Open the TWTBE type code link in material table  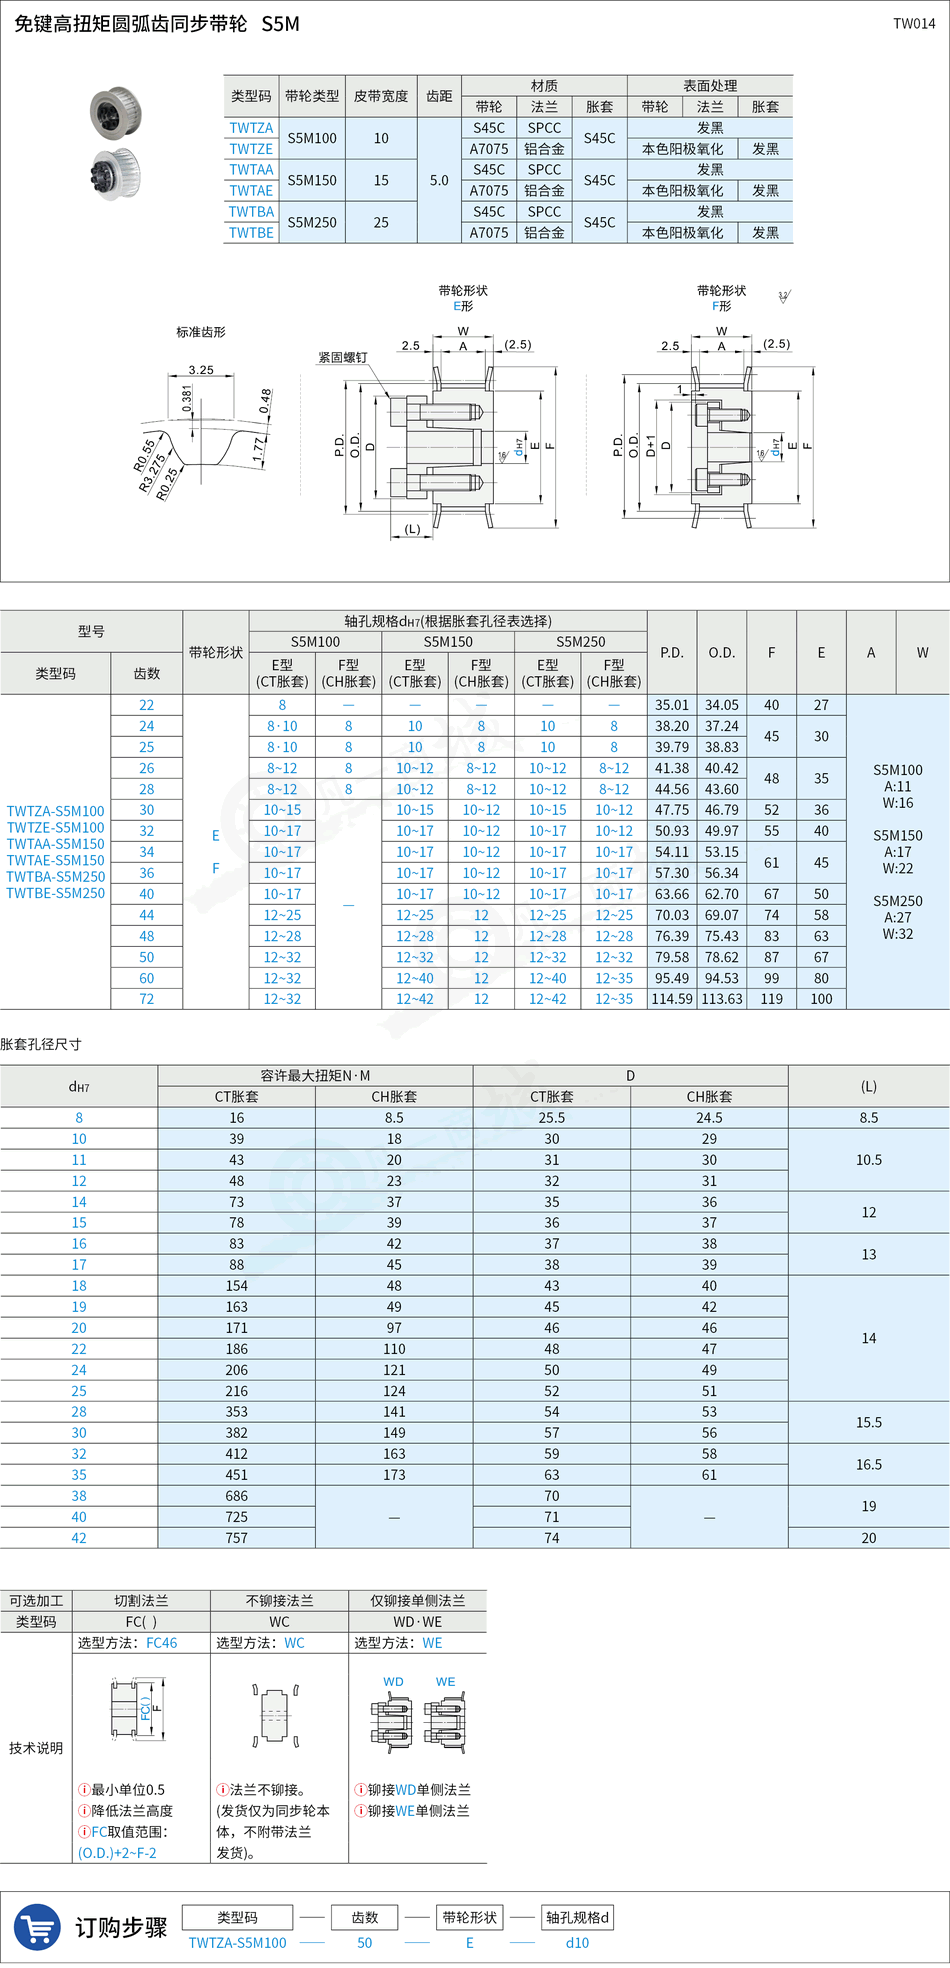pos(251,233)
